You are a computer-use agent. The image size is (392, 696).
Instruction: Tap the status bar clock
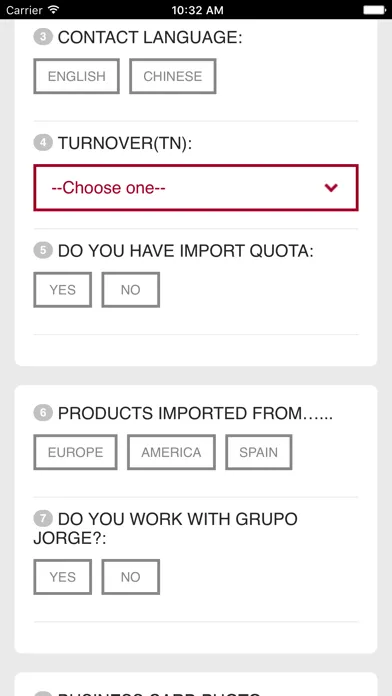(197, 10)
